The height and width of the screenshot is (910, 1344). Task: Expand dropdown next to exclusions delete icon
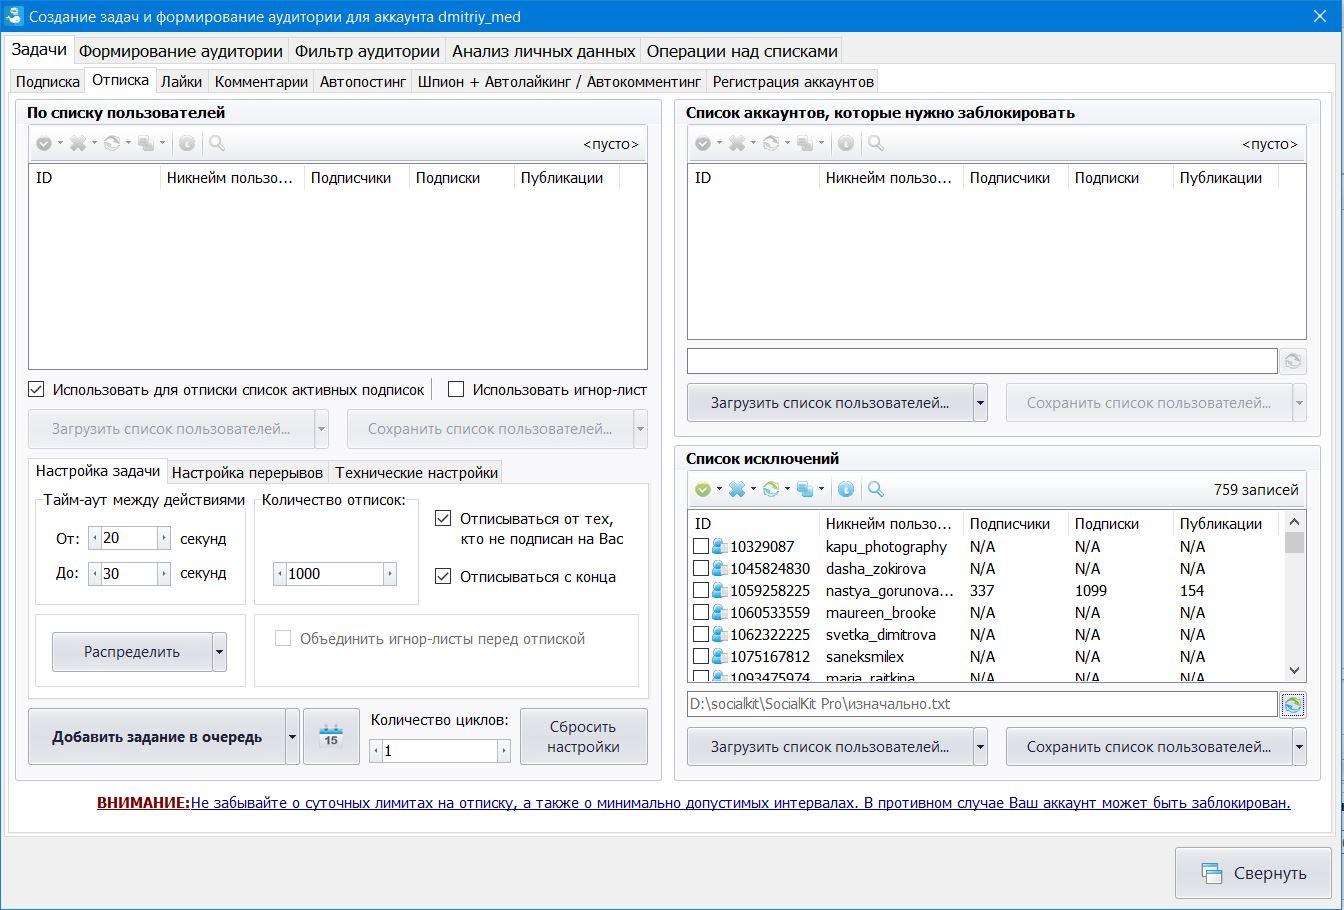point(753,489)
